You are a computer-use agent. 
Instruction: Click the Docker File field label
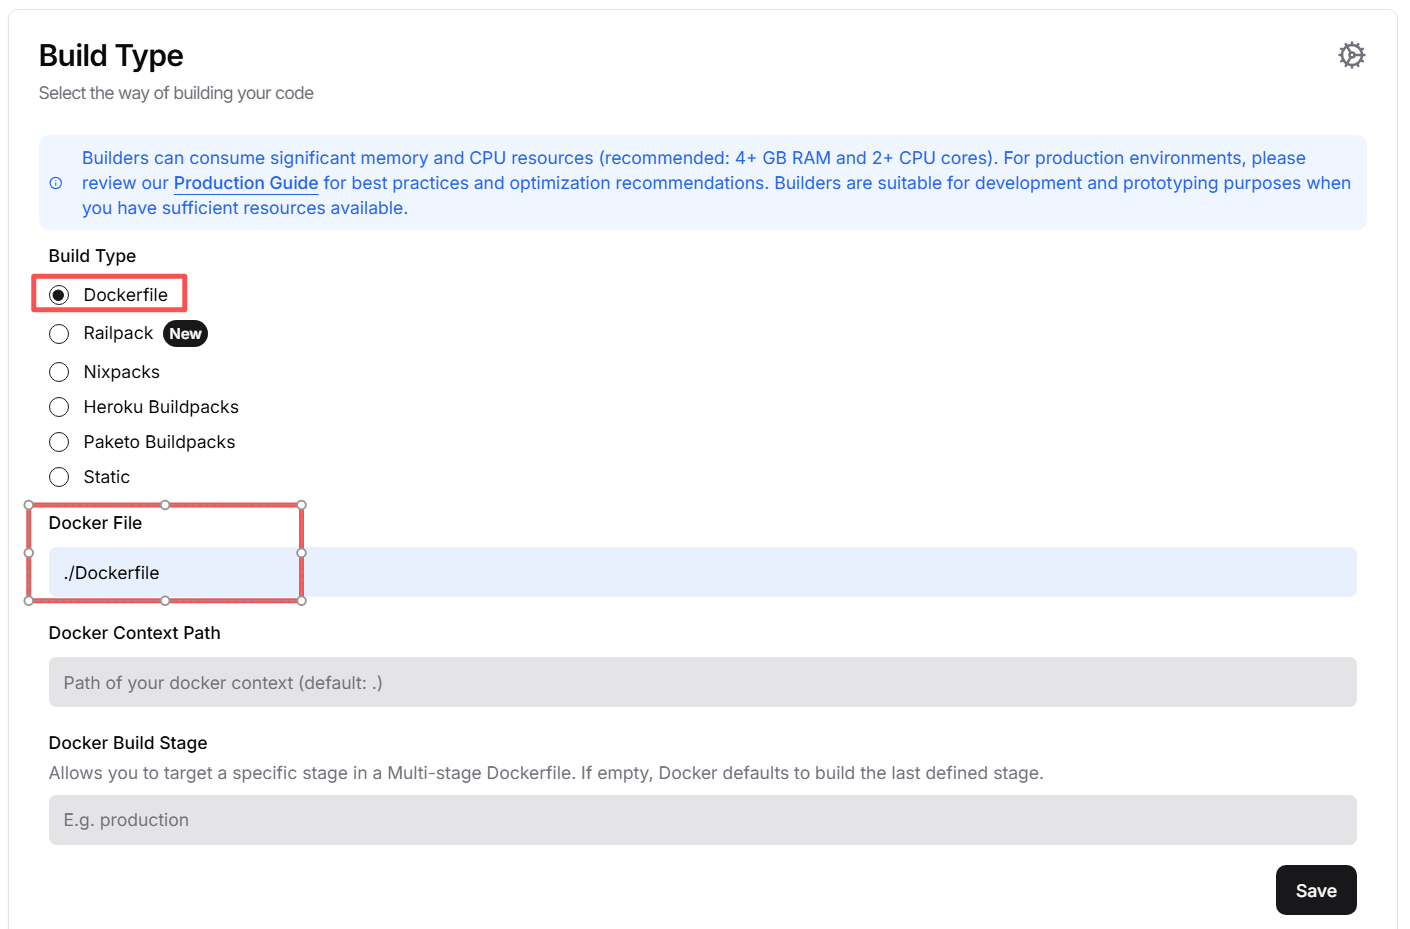tap(95, 523)
